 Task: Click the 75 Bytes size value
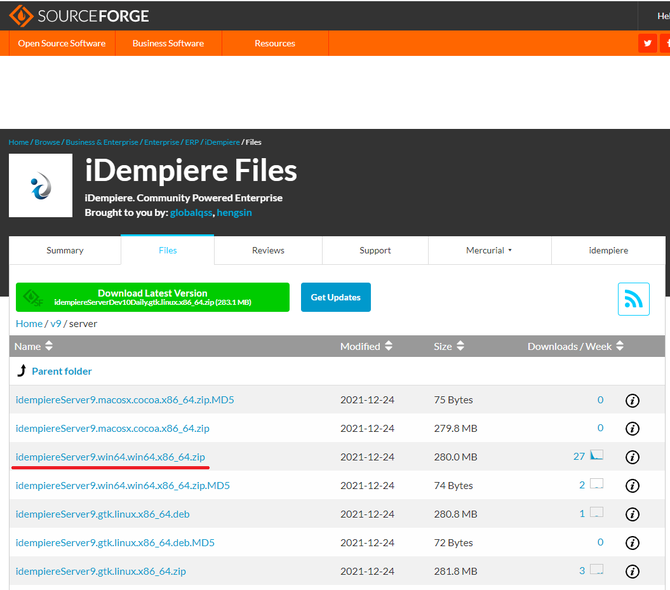point(453,400)
